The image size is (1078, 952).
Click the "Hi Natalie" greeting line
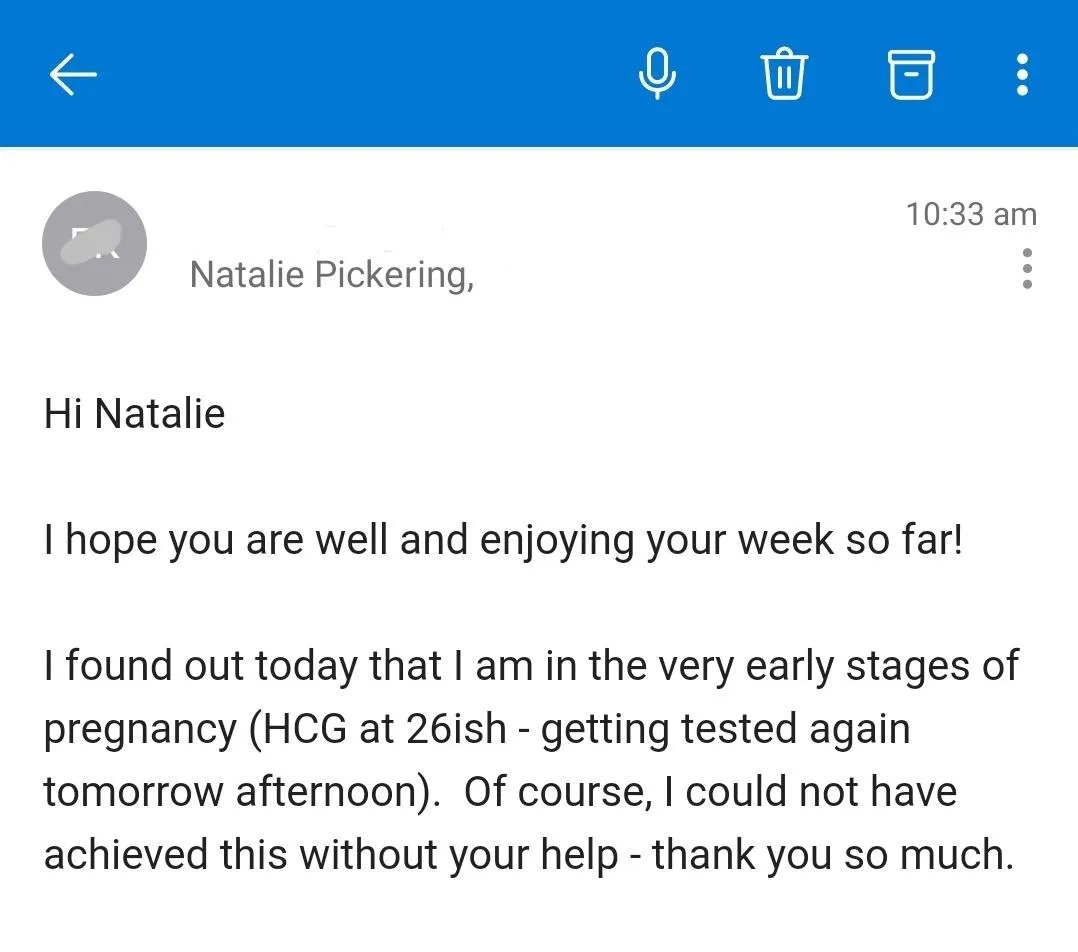tap(135, 414)
